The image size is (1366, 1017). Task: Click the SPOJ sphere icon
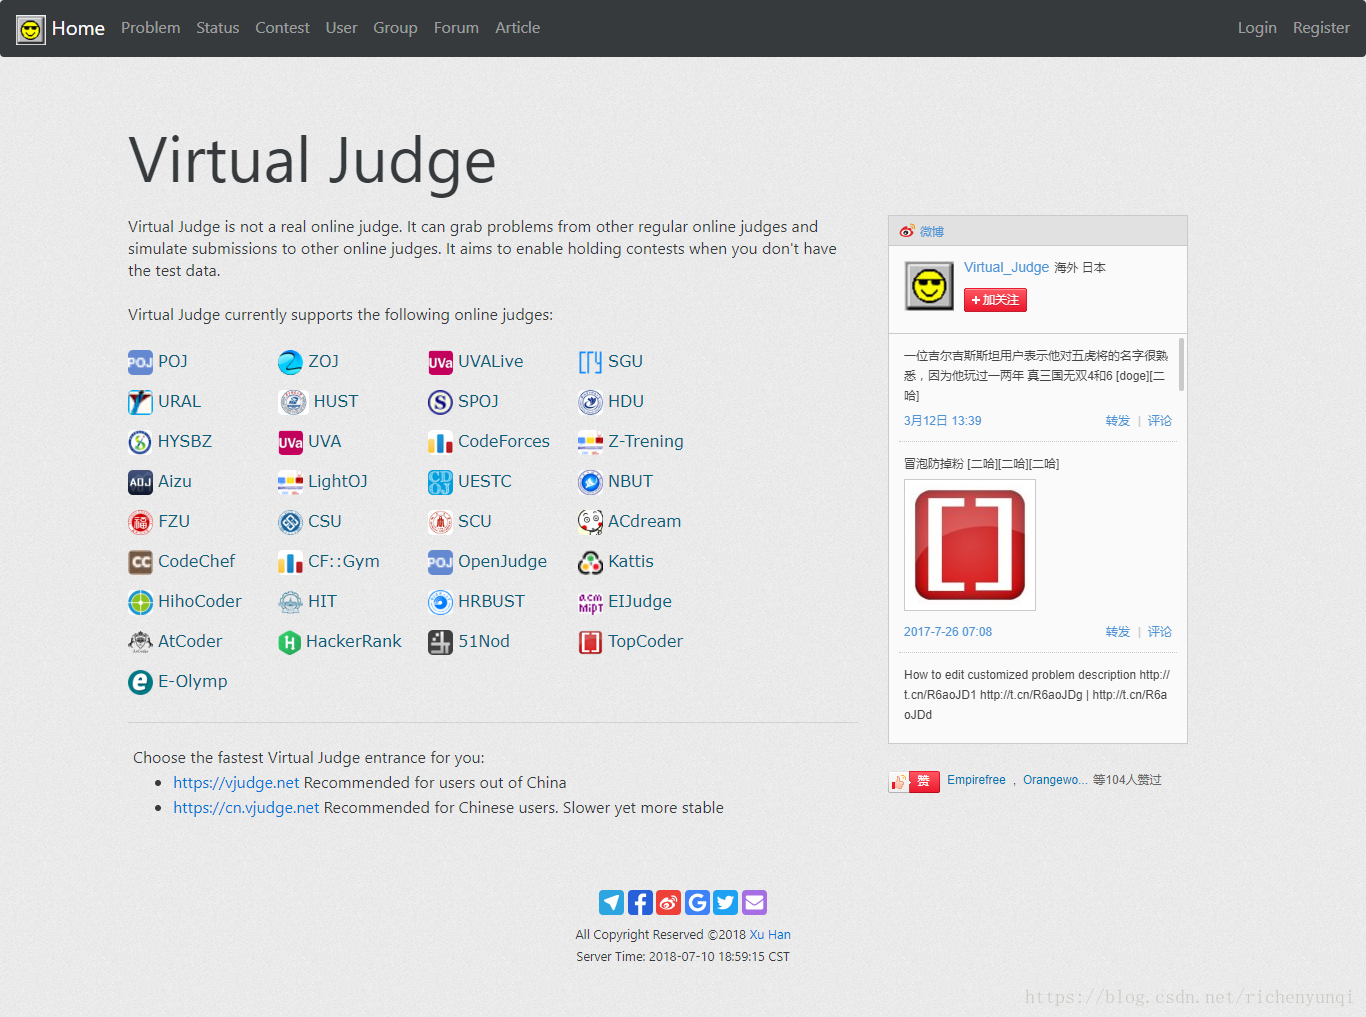(x=440, y=401)
